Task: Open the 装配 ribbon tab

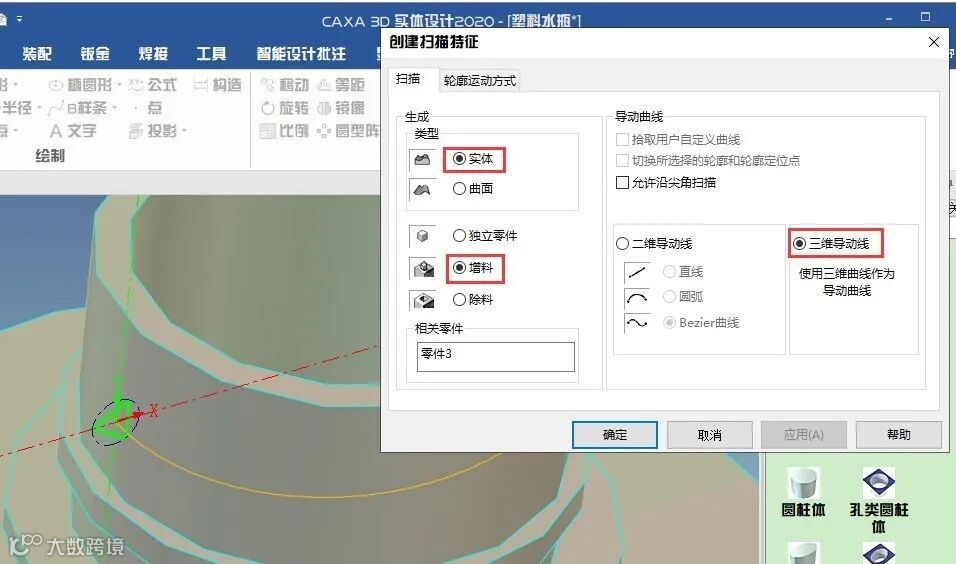Action: click(x=37, y=54)
